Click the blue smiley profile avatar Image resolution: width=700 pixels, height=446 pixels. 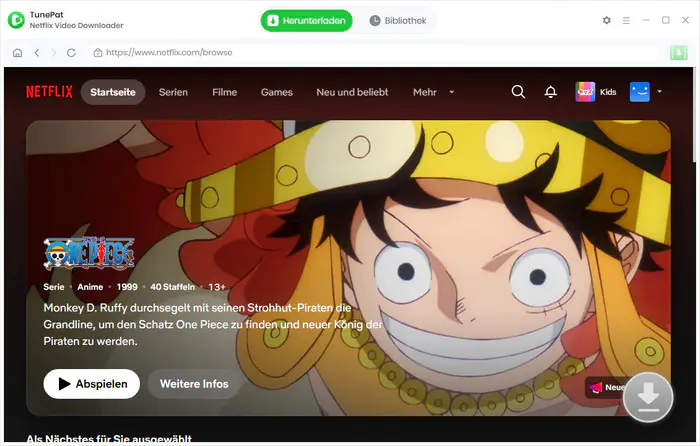point(639,92)
